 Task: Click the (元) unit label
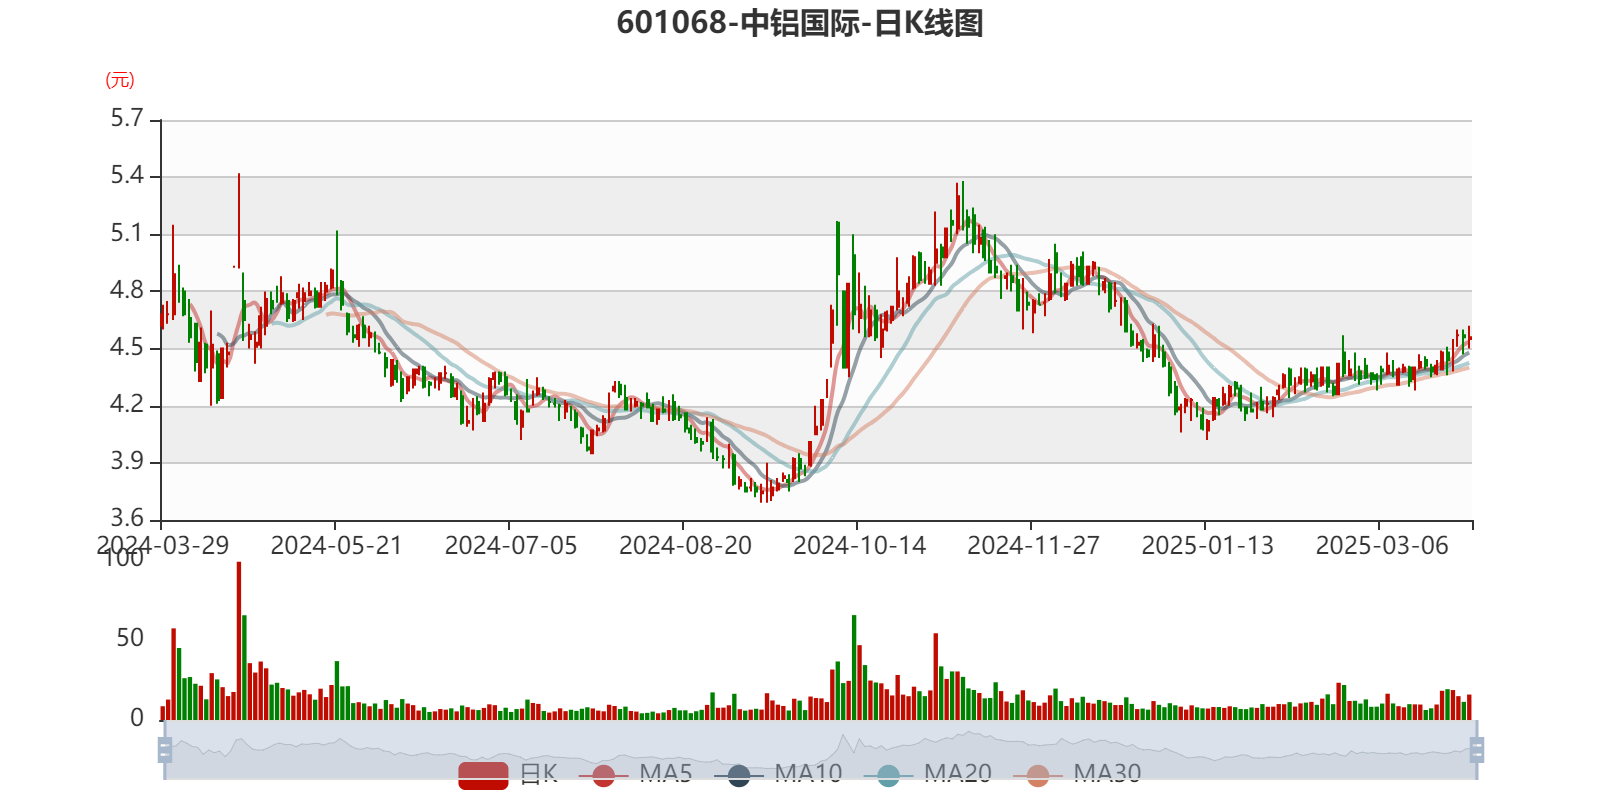120,80
